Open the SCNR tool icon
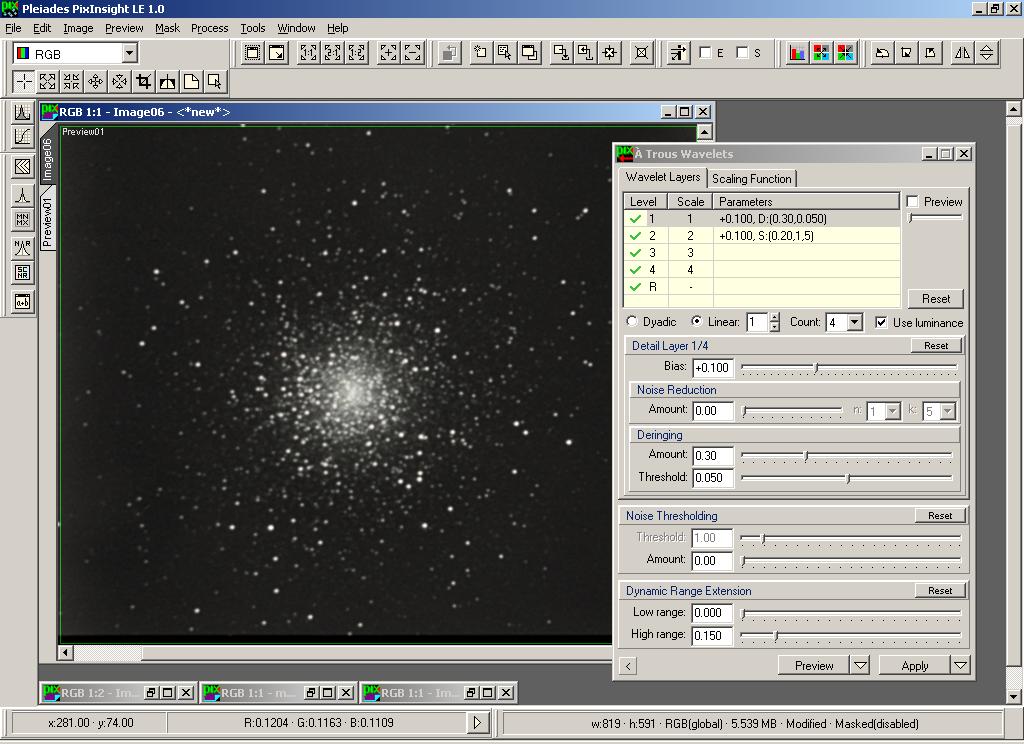The width and height of the screenshot is (1024, 744). pyautogui.click(x=22, y=273)
